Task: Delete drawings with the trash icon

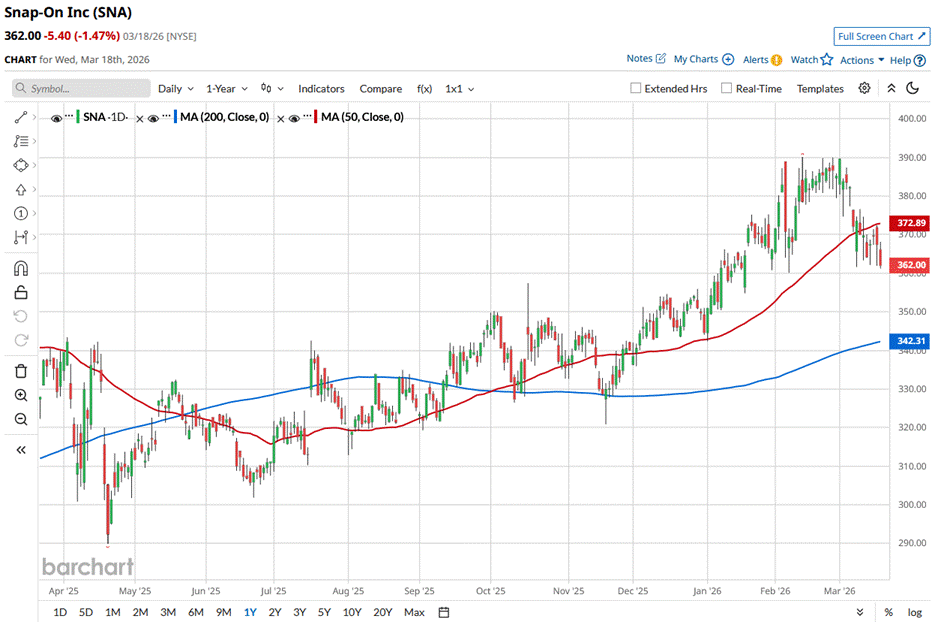Action: pos(21,371)
